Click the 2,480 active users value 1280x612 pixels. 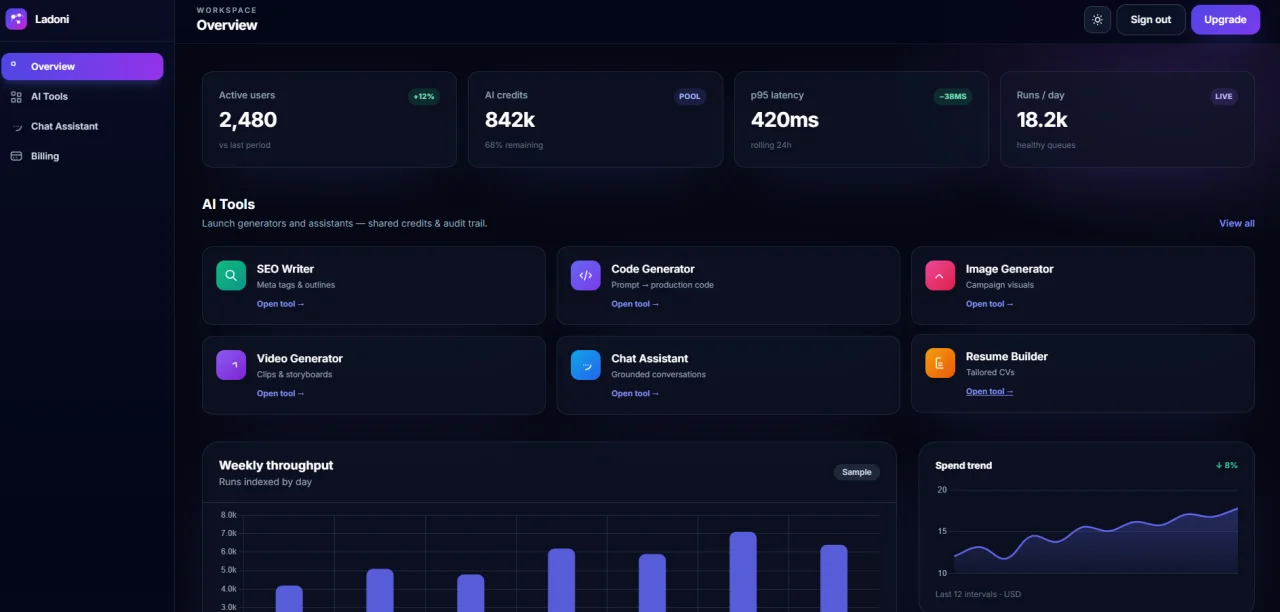coord(248,120)
